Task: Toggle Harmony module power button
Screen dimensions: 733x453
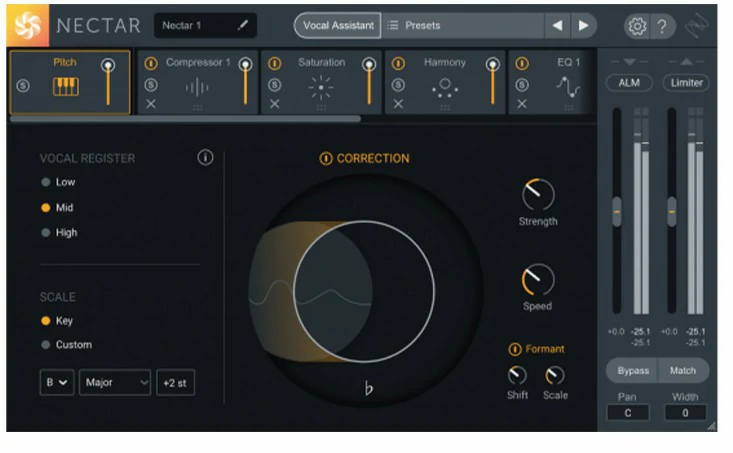Action: pyautogui.click(x=398, y=63)
